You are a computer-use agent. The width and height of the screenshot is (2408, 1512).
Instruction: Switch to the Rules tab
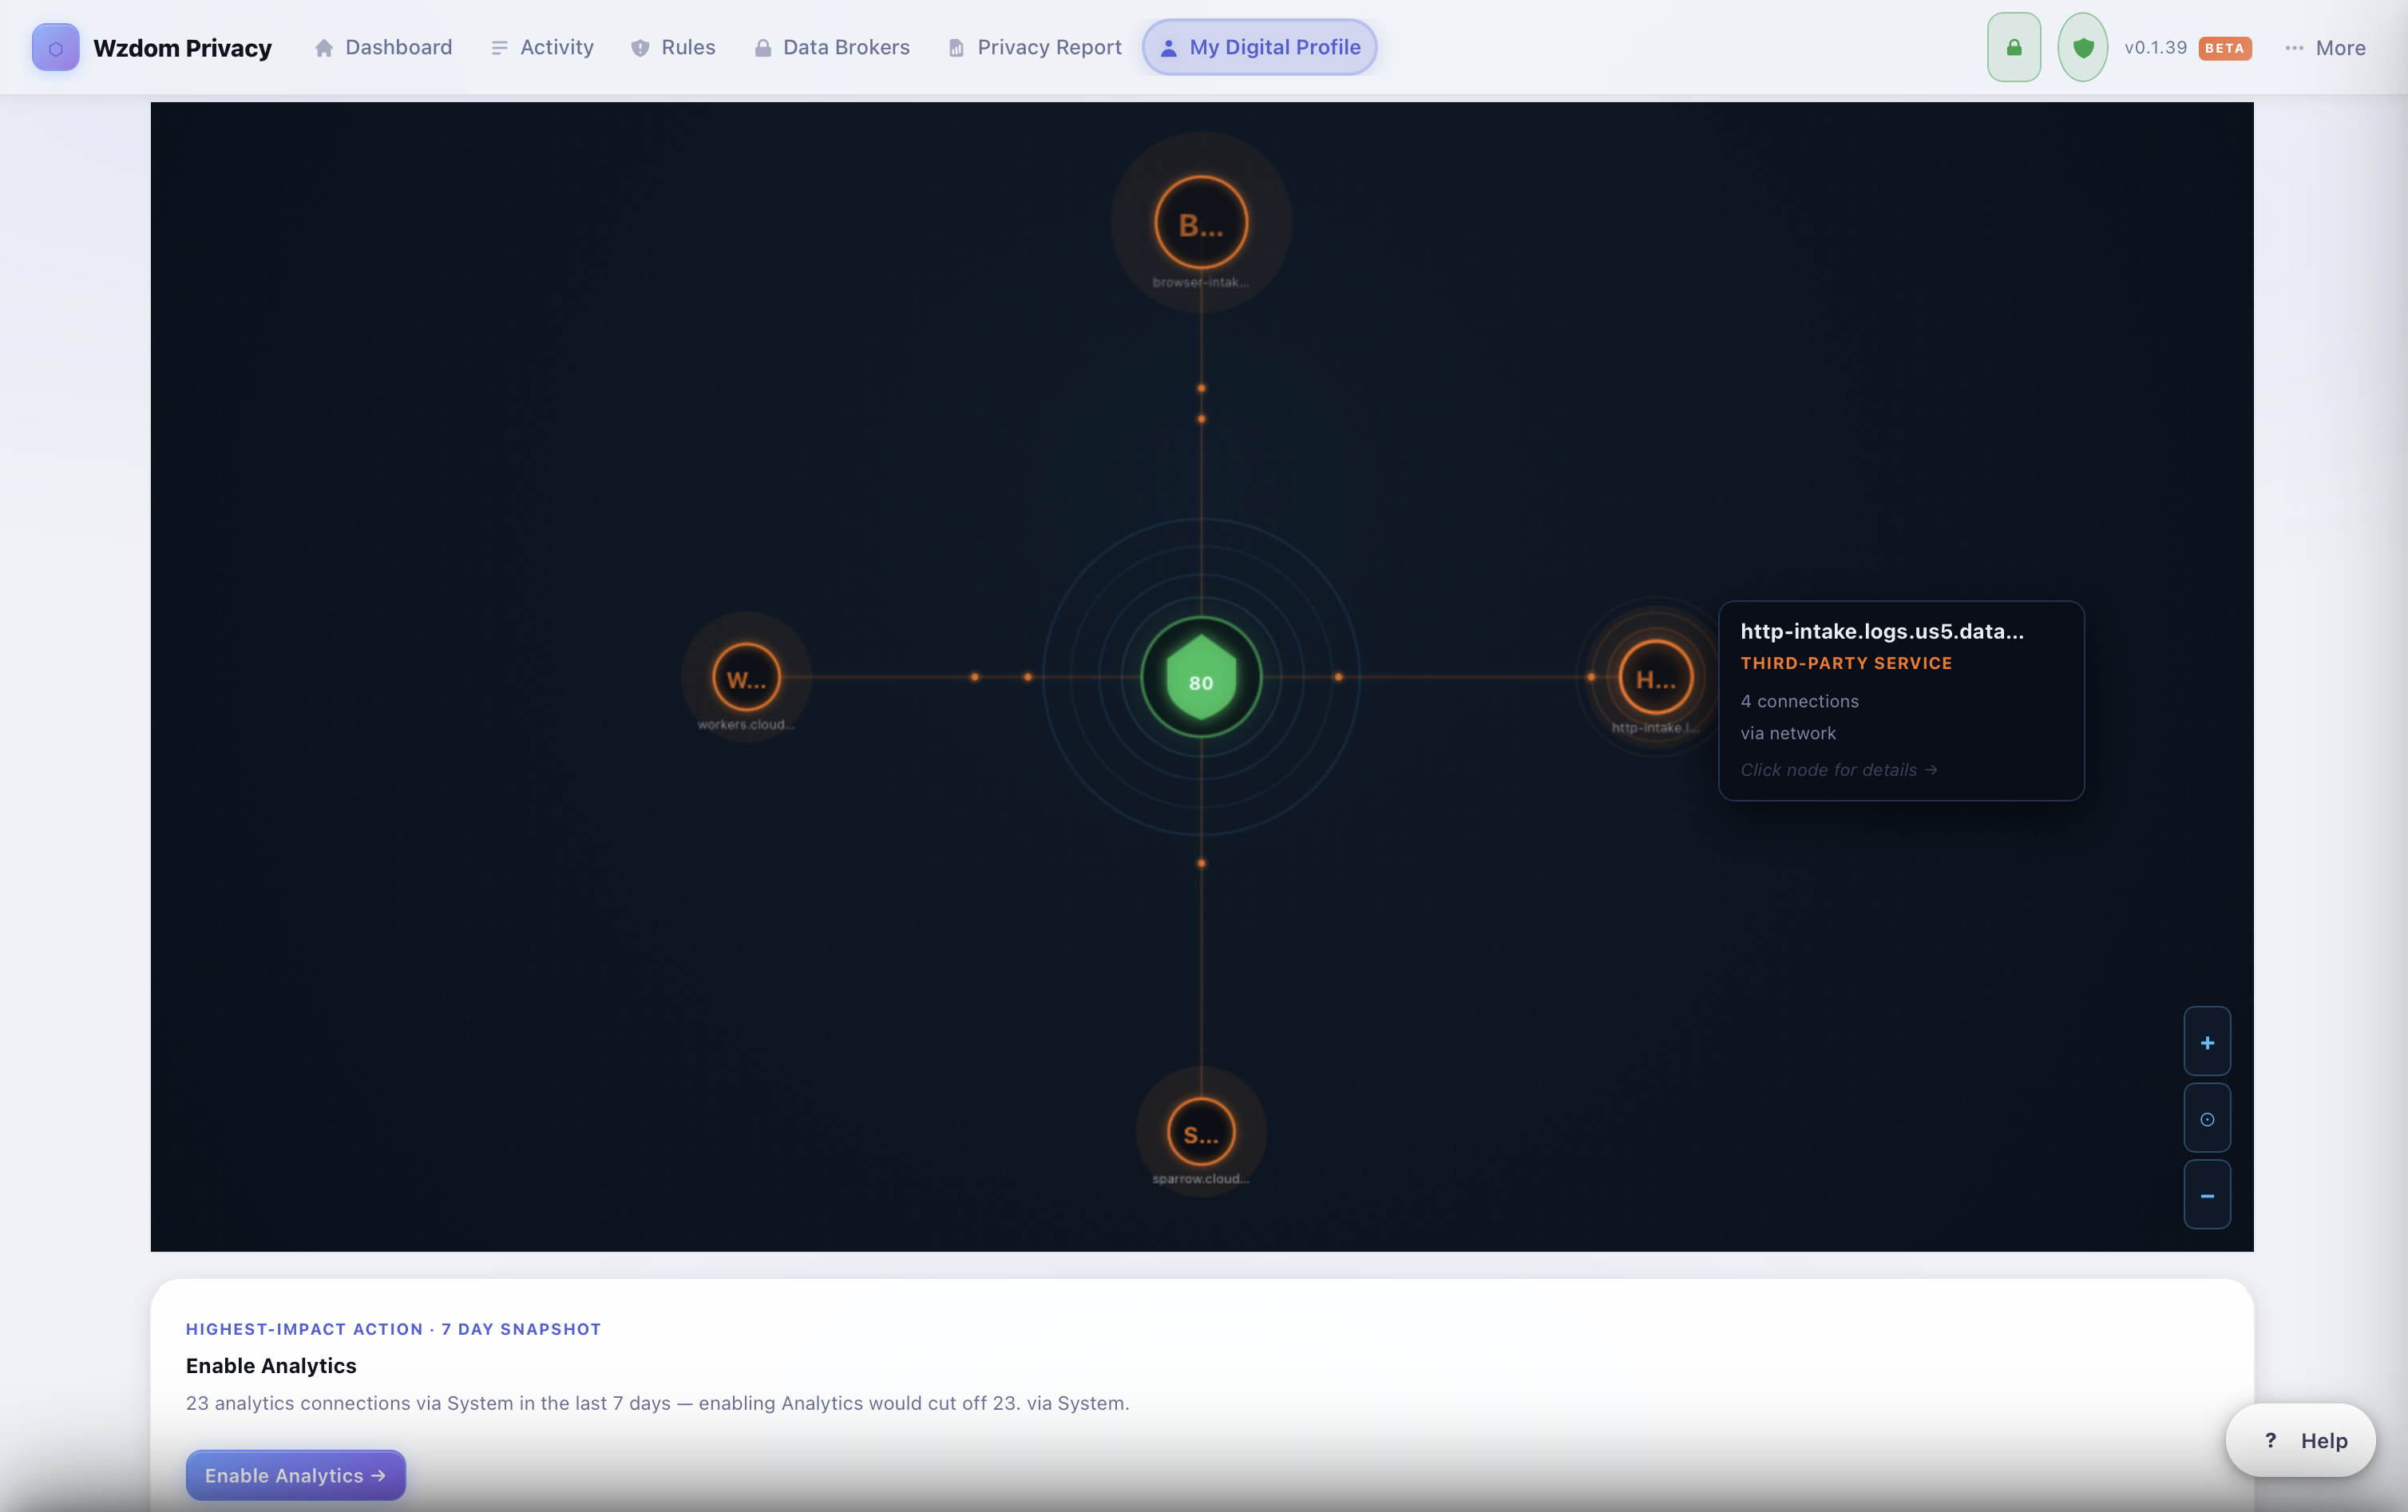pyautogui.click(x=673, y=47)
